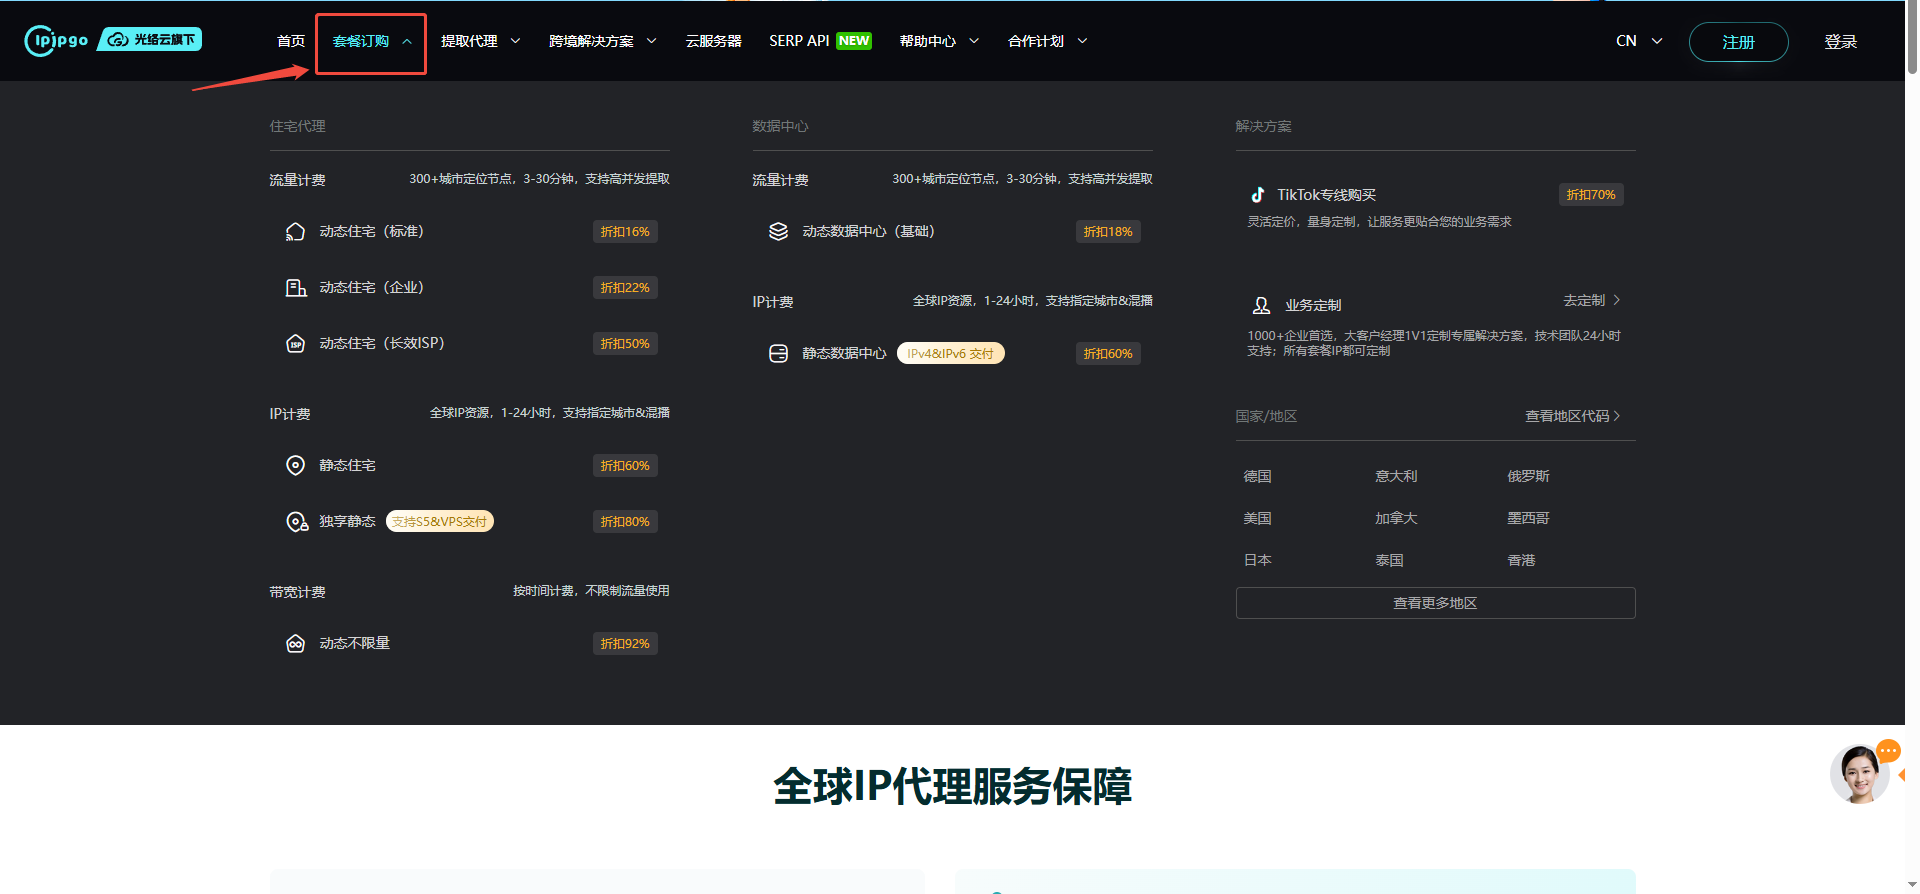Open the customer service chat avatar

[1859, 775]
